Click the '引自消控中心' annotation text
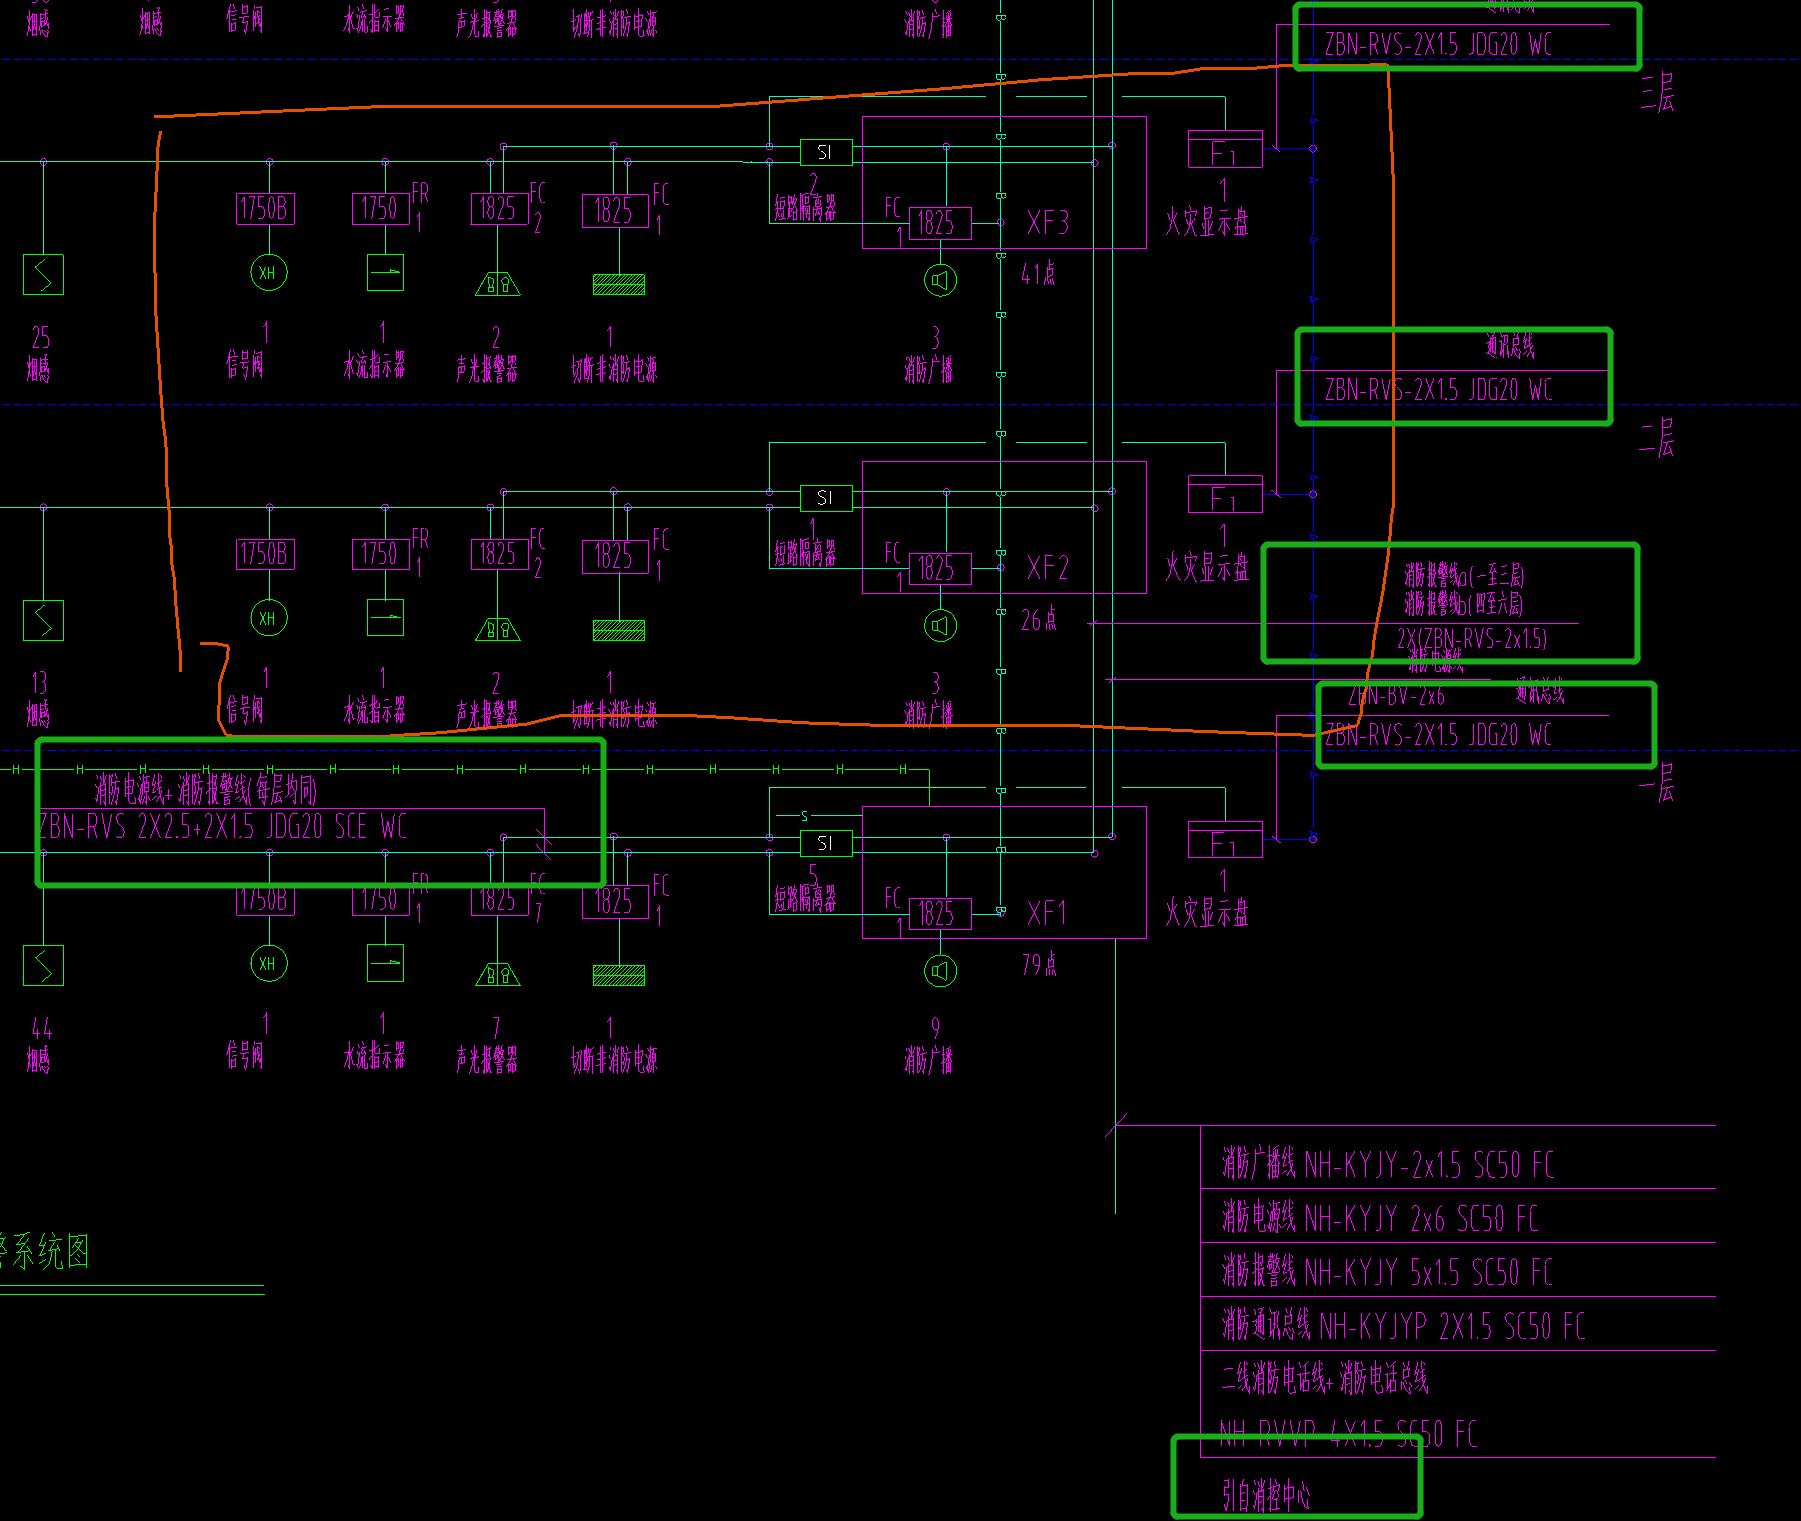Image resolution: width=1801 pixels, height=1521 pixels. (x=1267, y=1495)
